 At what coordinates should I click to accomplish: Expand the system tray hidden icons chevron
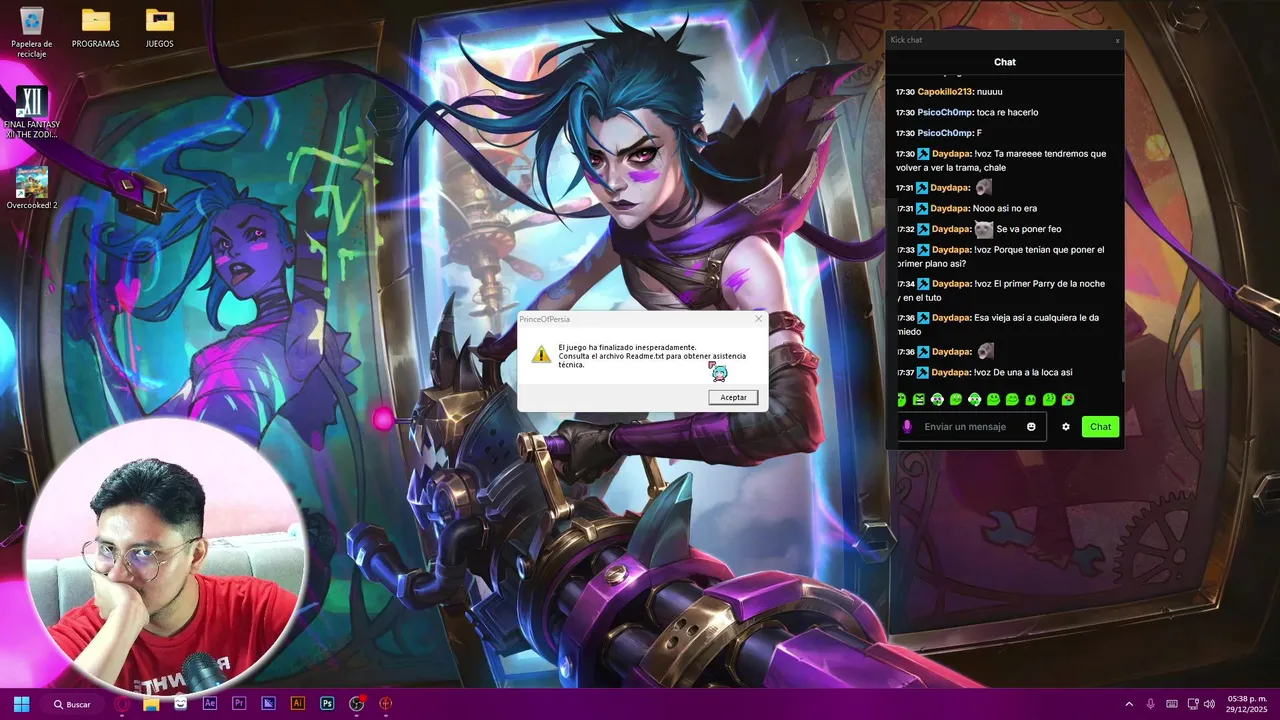point(1129,704)
